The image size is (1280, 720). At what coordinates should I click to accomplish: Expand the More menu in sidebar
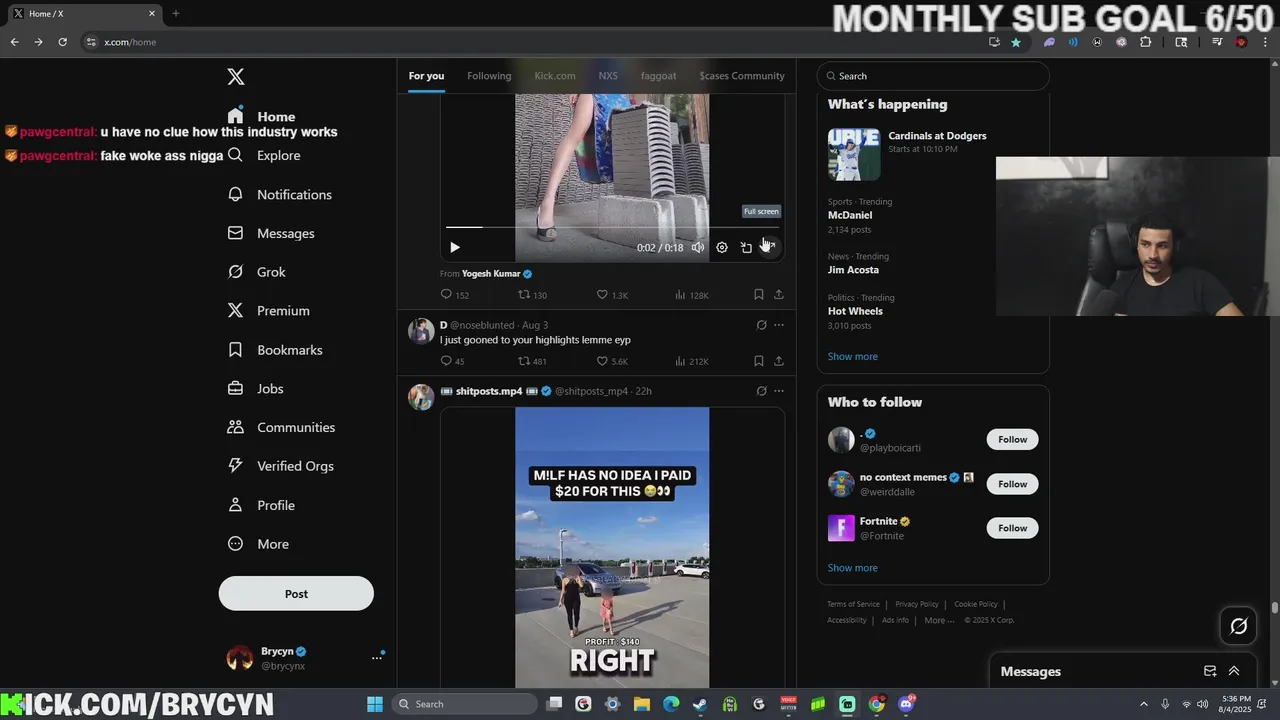[x=258, y=544]
